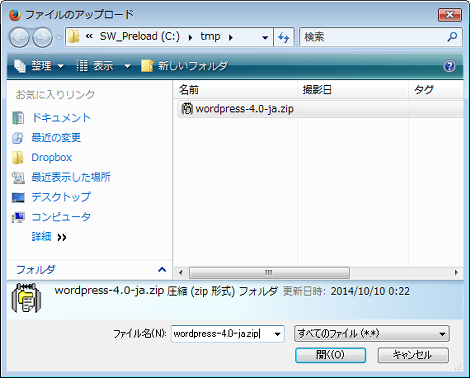Open すべてのファイル (*.*) file type dropdown
The image size is (470, 378).
(x=372, y=334)
